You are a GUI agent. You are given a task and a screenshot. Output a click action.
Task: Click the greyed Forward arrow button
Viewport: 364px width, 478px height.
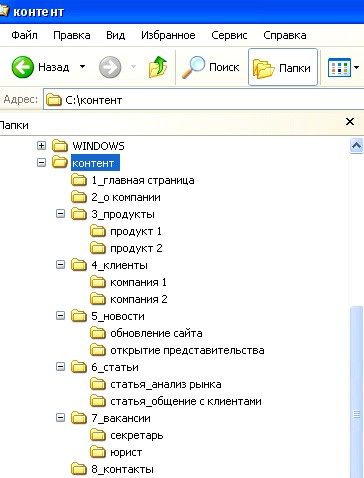[x=110, y=67]
